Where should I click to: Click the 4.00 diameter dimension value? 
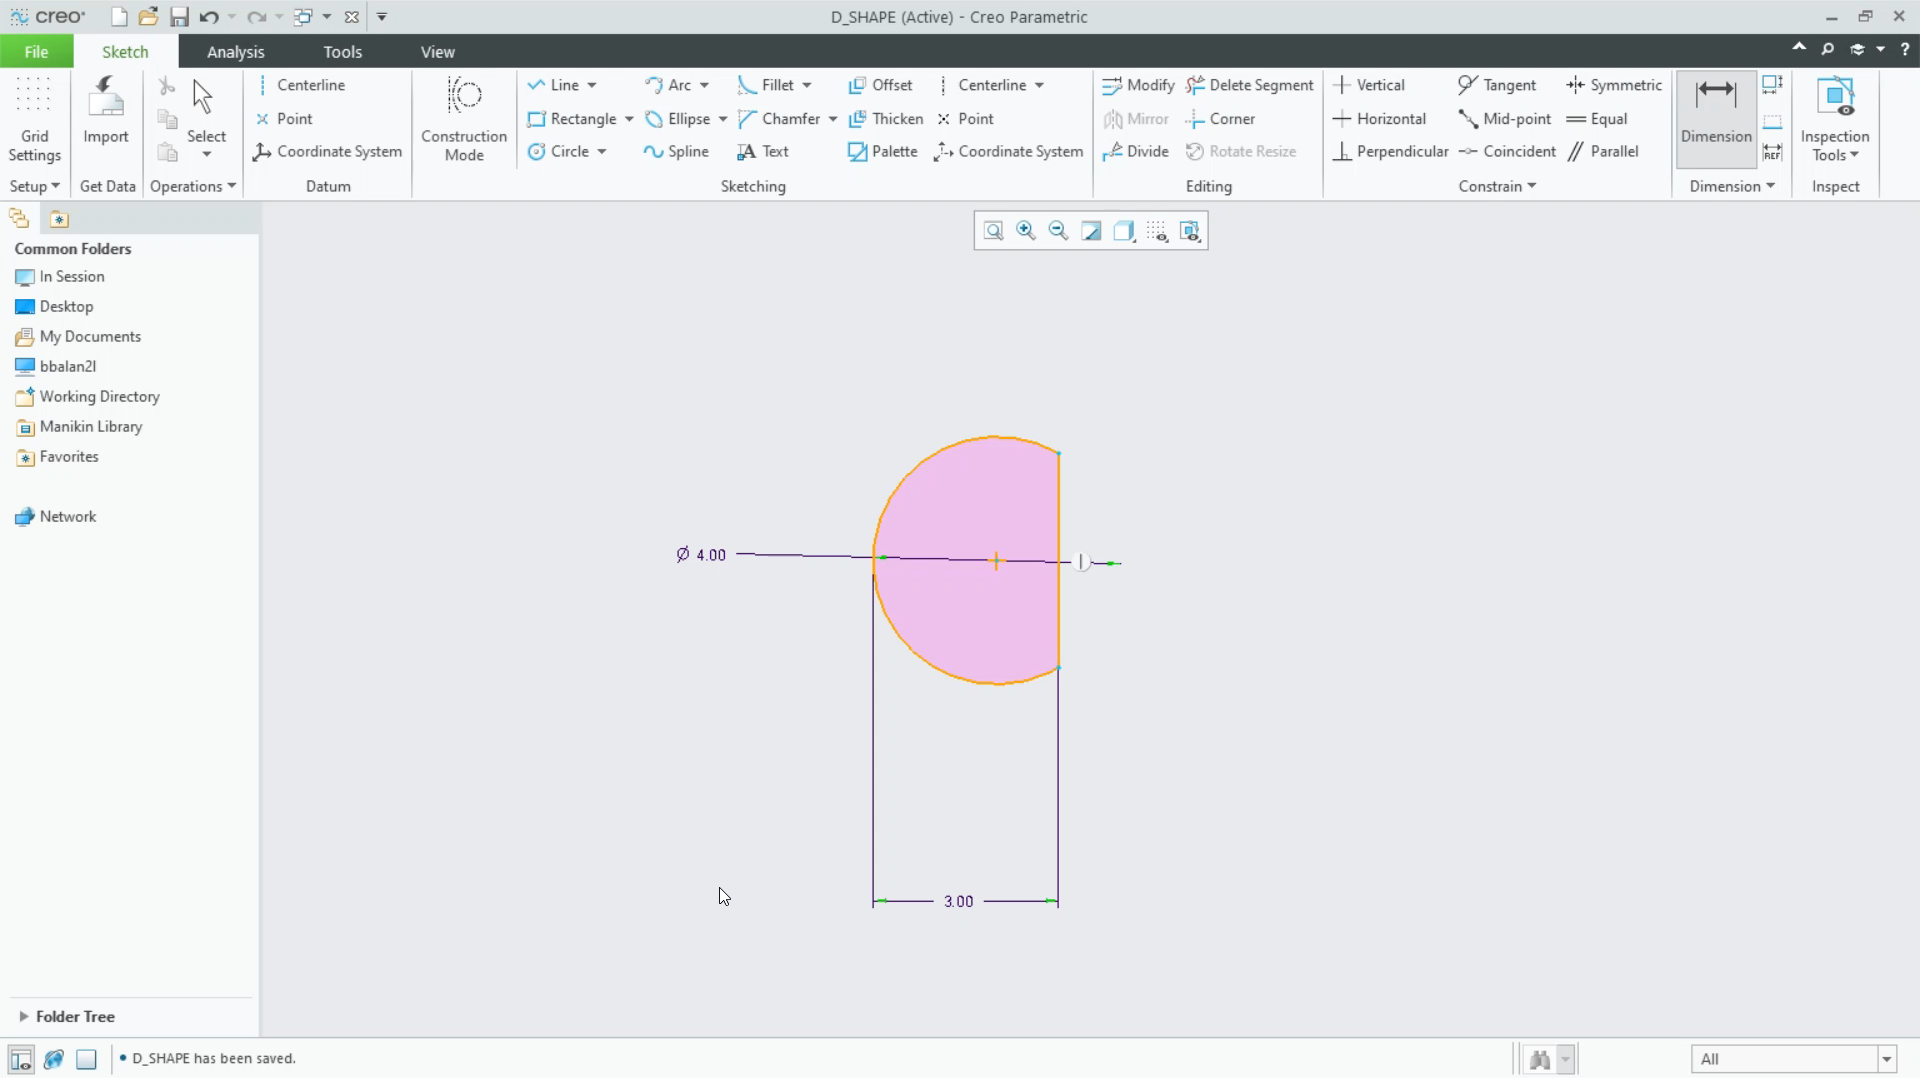(x=711, y=555)
